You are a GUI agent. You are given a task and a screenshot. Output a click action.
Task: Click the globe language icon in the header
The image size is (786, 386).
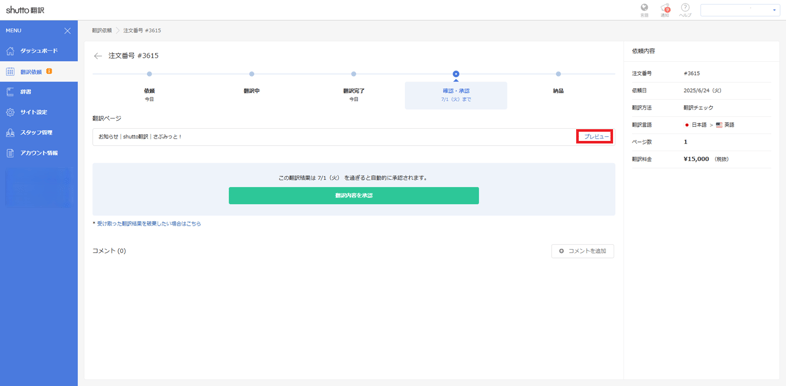click(644, 9)
